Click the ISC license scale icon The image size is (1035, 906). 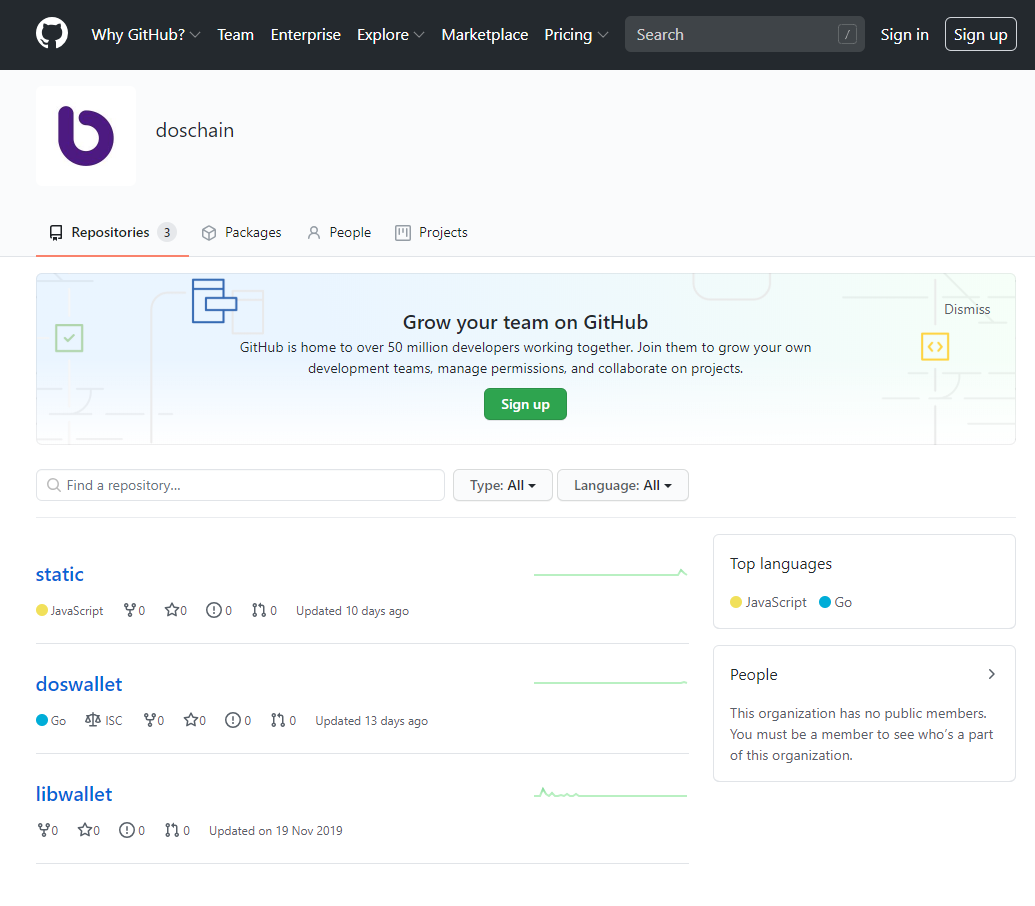click(92, 720)
